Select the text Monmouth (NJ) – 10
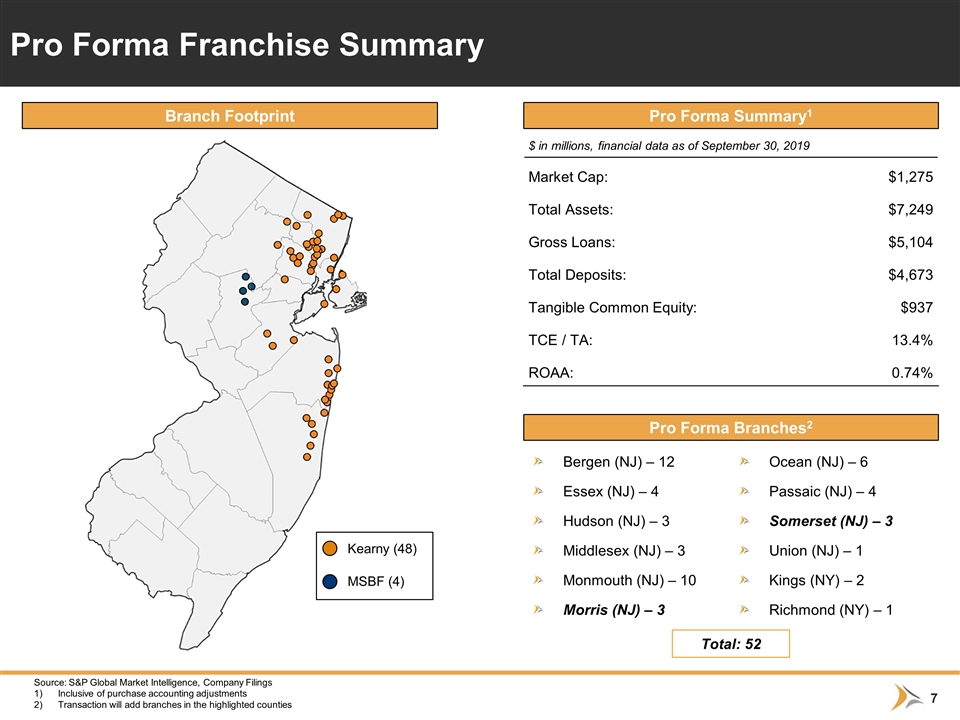Viewport: 960px width, 720px height. click(x=629, y=580)
